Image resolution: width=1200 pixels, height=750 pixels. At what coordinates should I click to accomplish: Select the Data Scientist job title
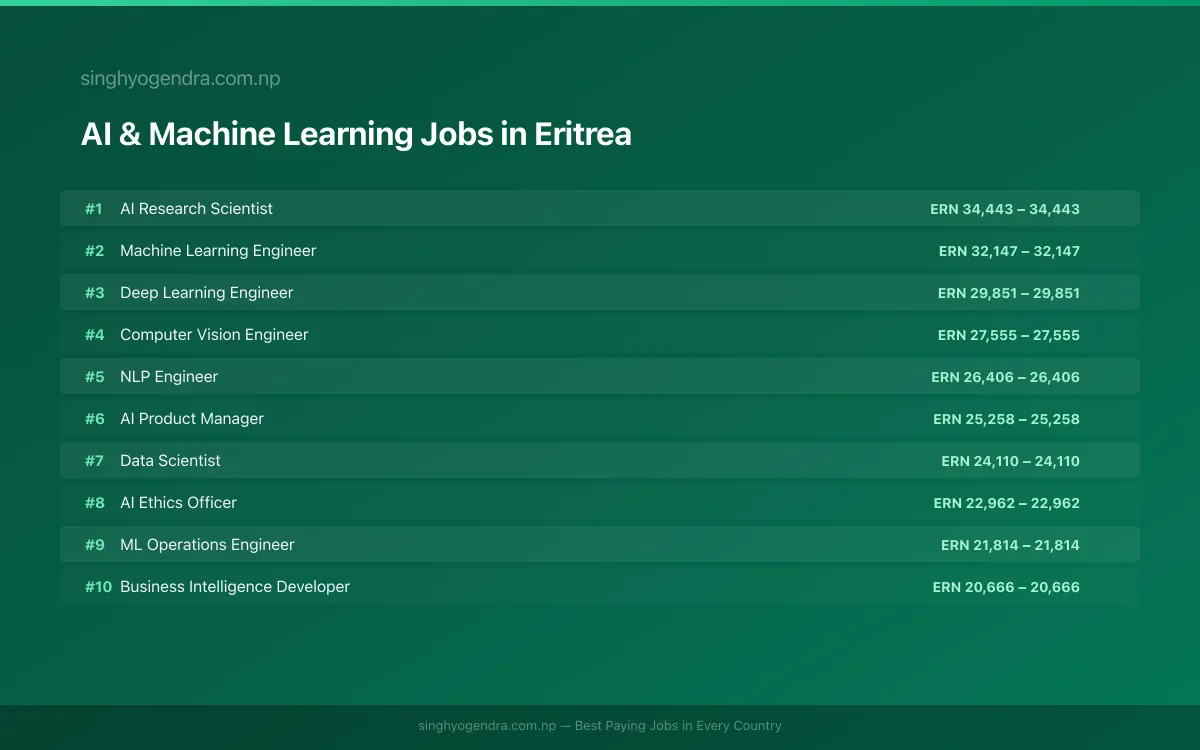click(x=170, y=461)
